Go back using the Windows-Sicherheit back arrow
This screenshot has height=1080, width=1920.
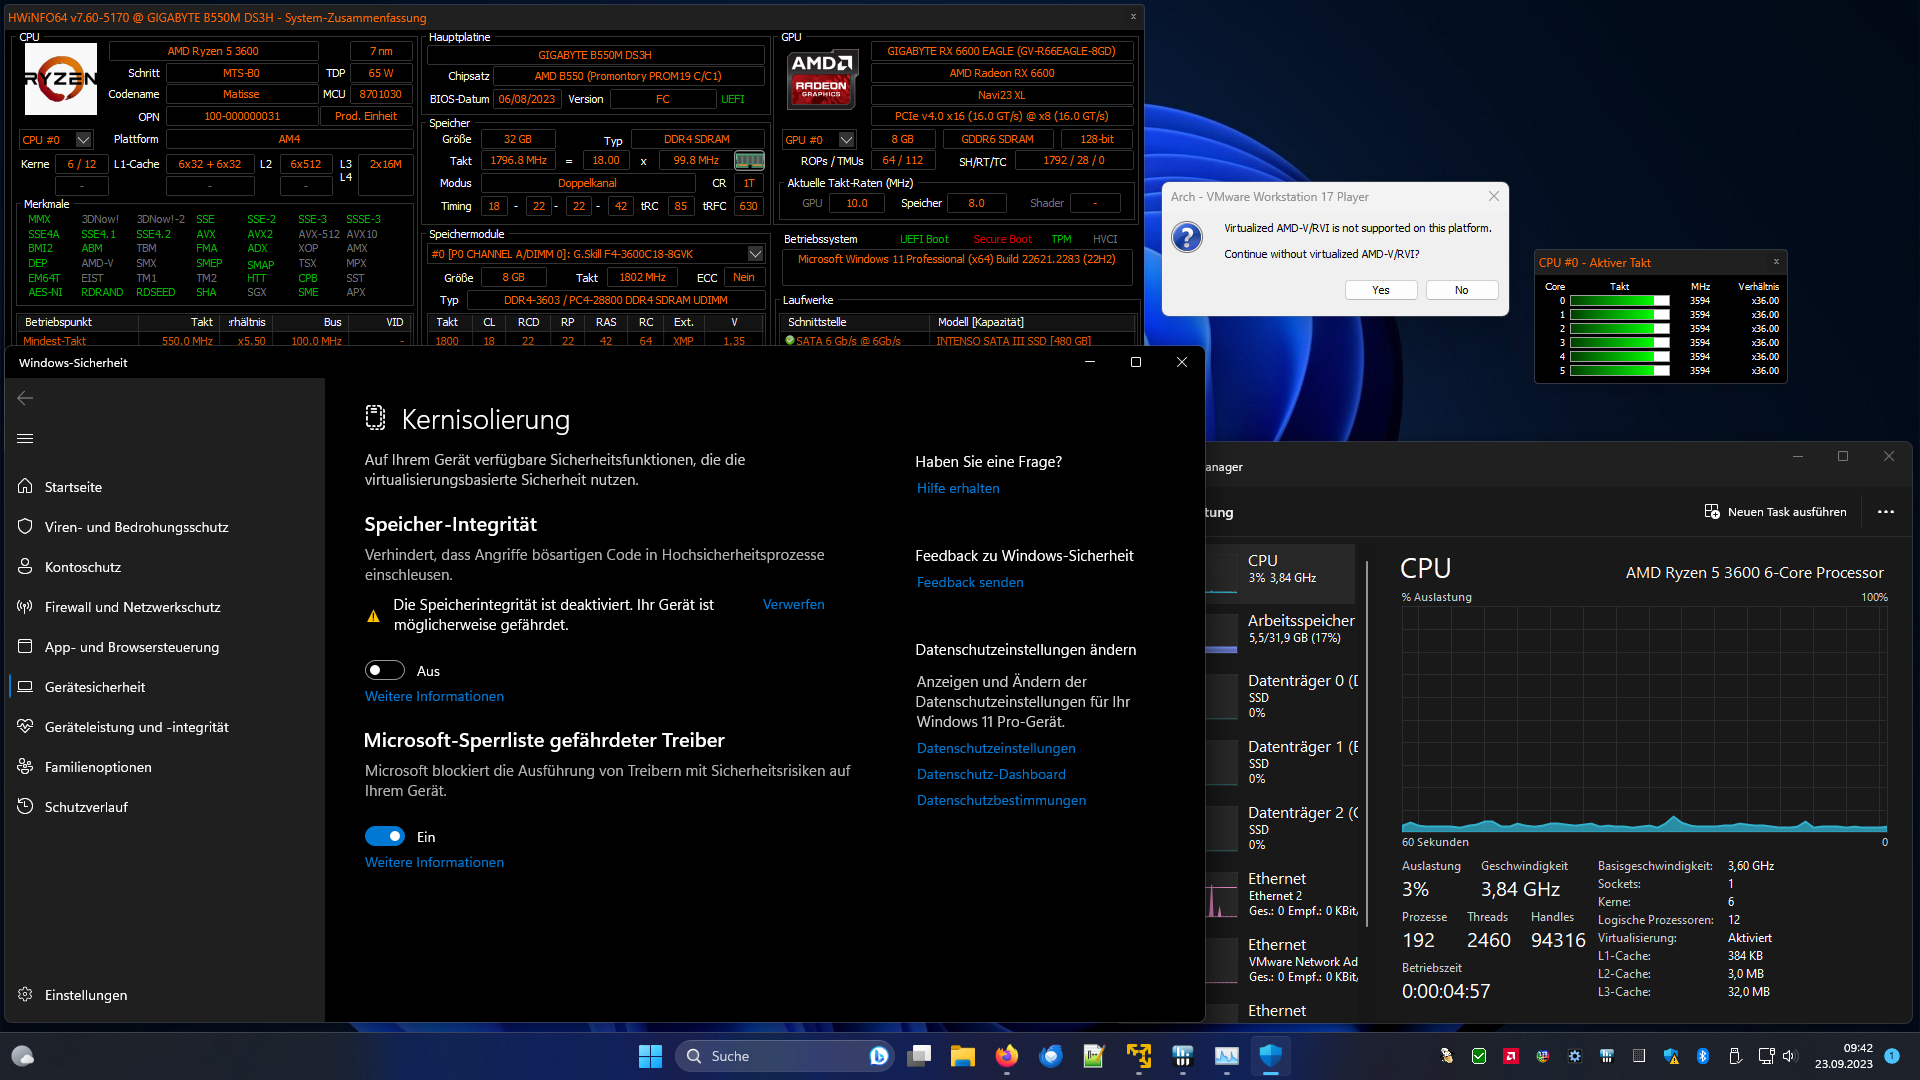[25, 398]
